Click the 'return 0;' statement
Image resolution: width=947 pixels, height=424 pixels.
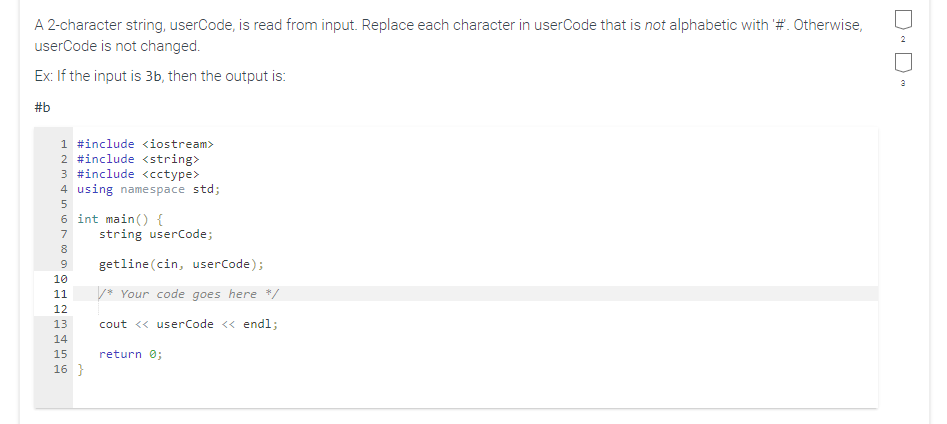(130, 354)
